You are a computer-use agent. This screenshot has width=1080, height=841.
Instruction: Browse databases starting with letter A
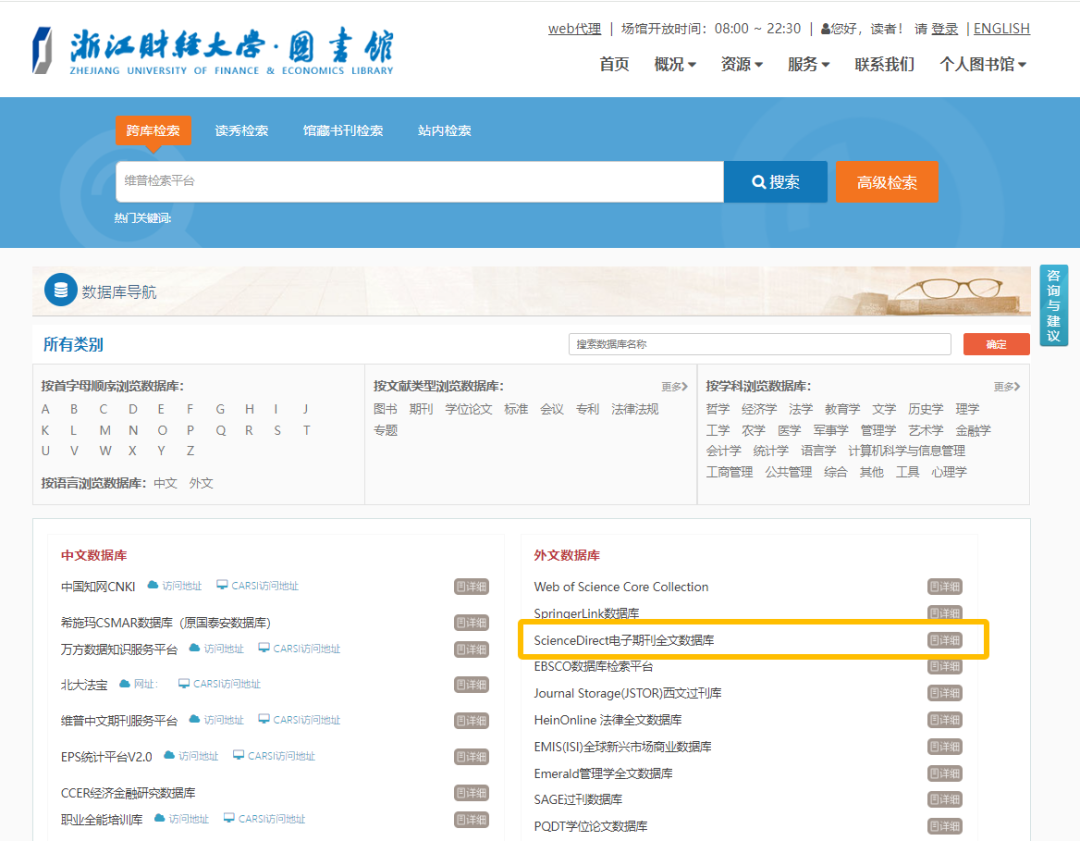(x=45, y=409)
